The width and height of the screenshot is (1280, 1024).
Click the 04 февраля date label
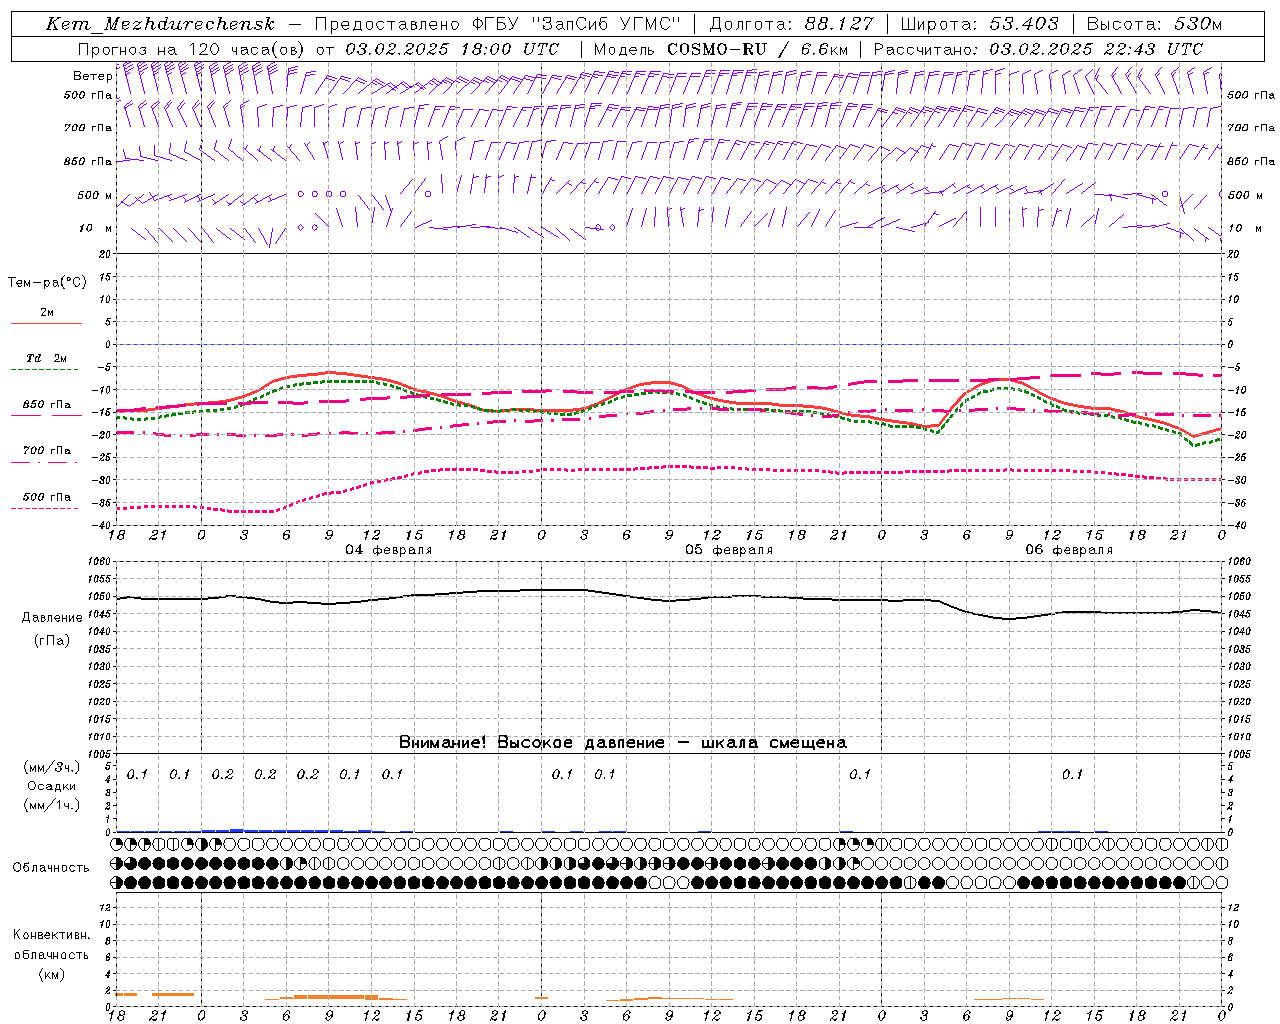click(389, 550)
